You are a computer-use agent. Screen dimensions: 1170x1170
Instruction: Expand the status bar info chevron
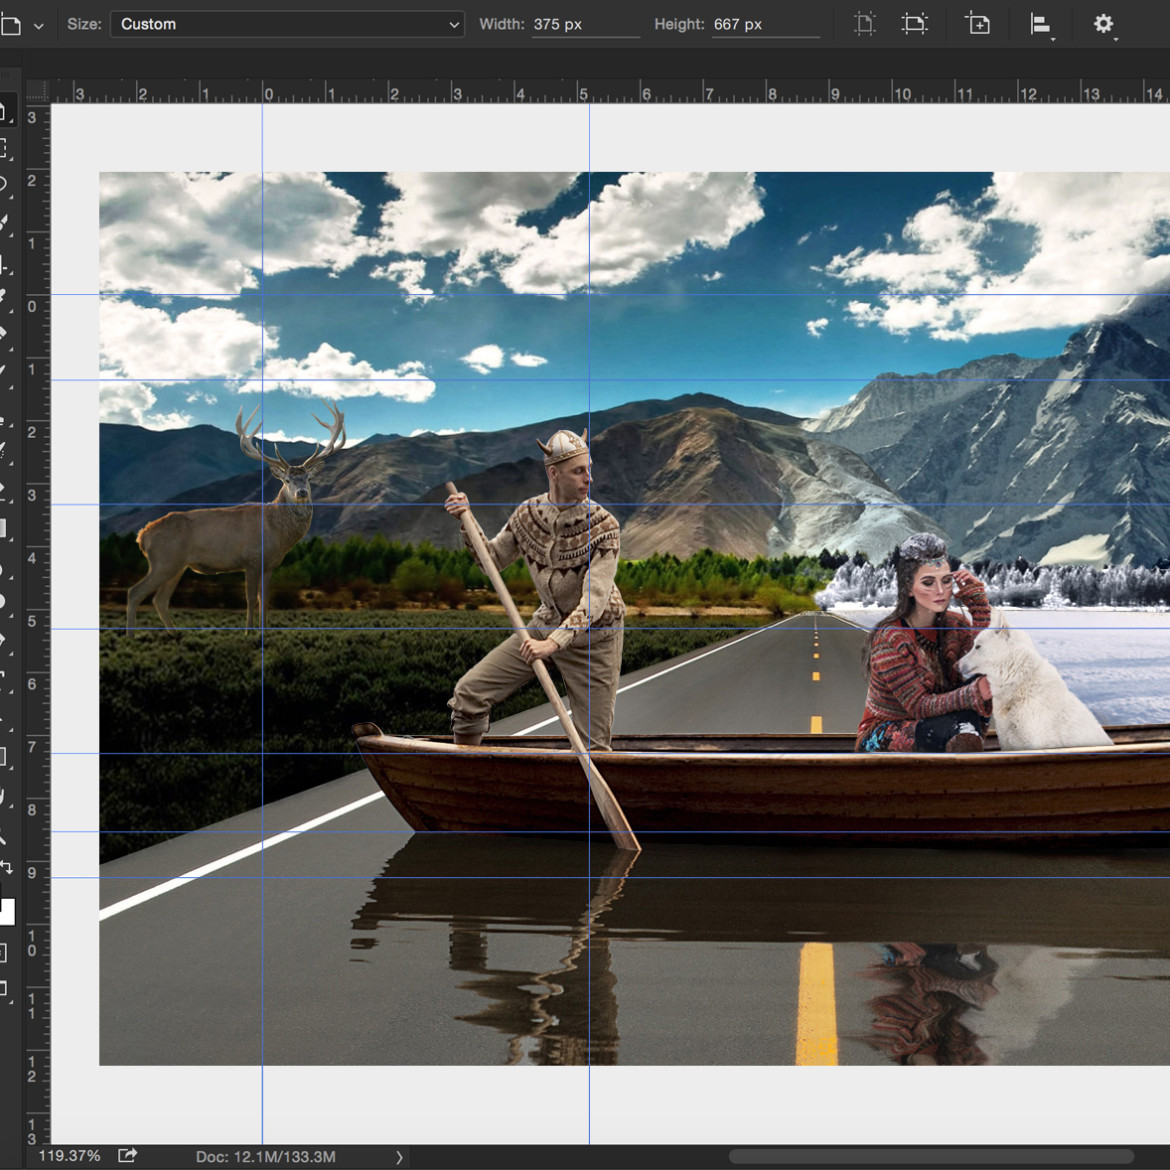click(399, 1157)
